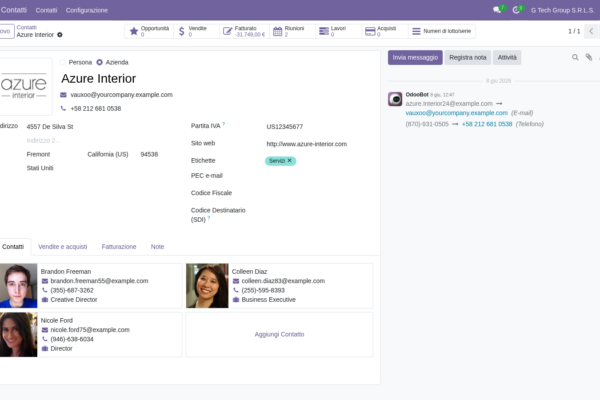Switch to the Contatti tab
600x400 pixels.
click(13, 247)
